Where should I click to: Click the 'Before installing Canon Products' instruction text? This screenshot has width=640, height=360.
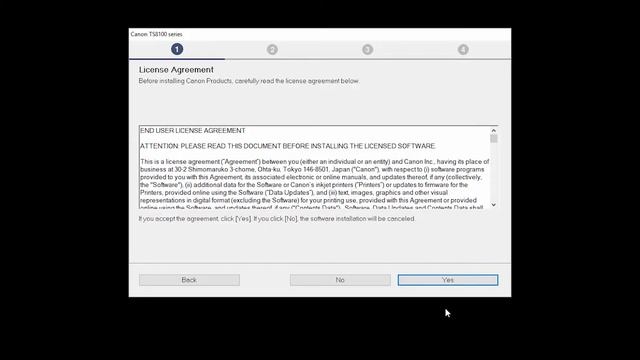point(249,81)
